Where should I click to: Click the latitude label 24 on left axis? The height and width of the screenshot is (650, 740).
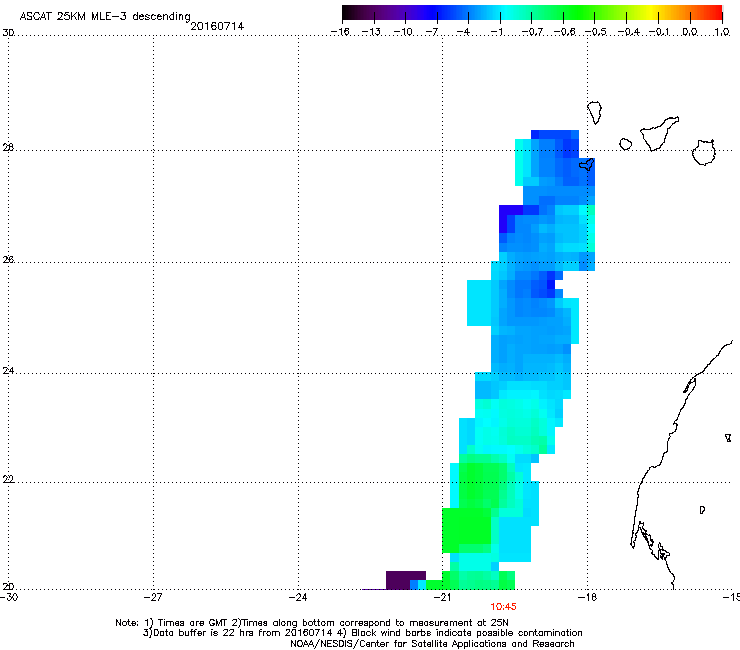[x=8, y=371]
